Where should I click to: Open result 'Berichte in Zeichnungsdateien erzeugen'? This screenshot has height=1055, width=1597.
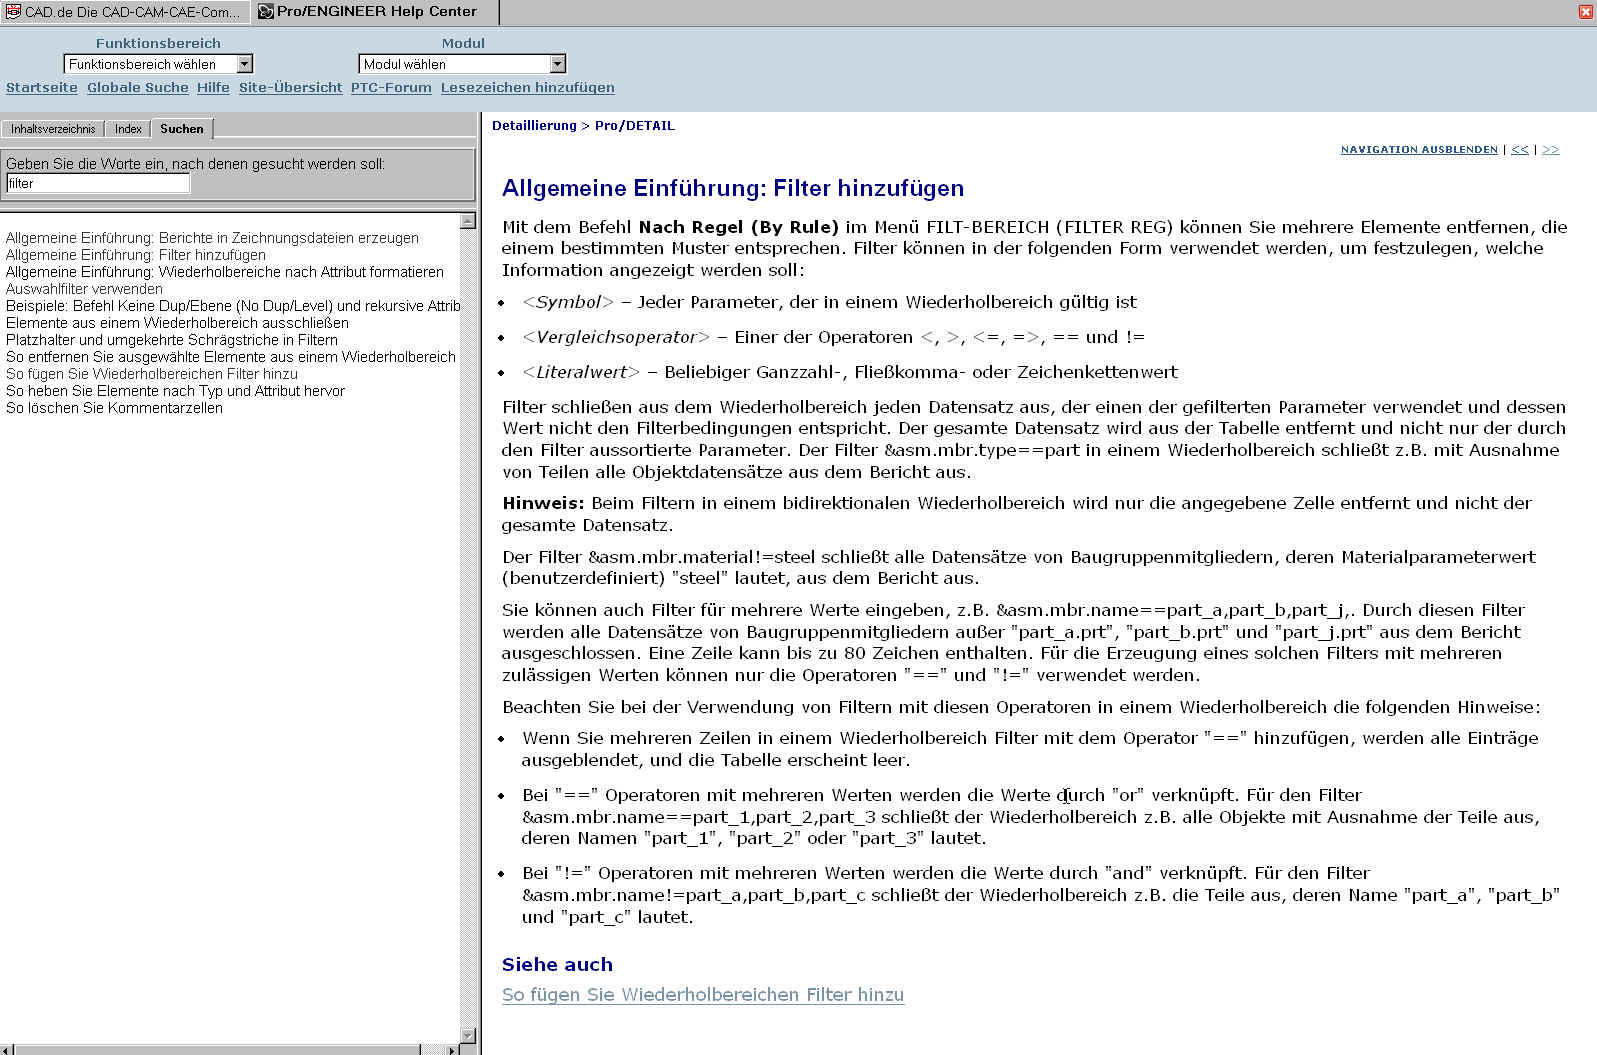212,238
